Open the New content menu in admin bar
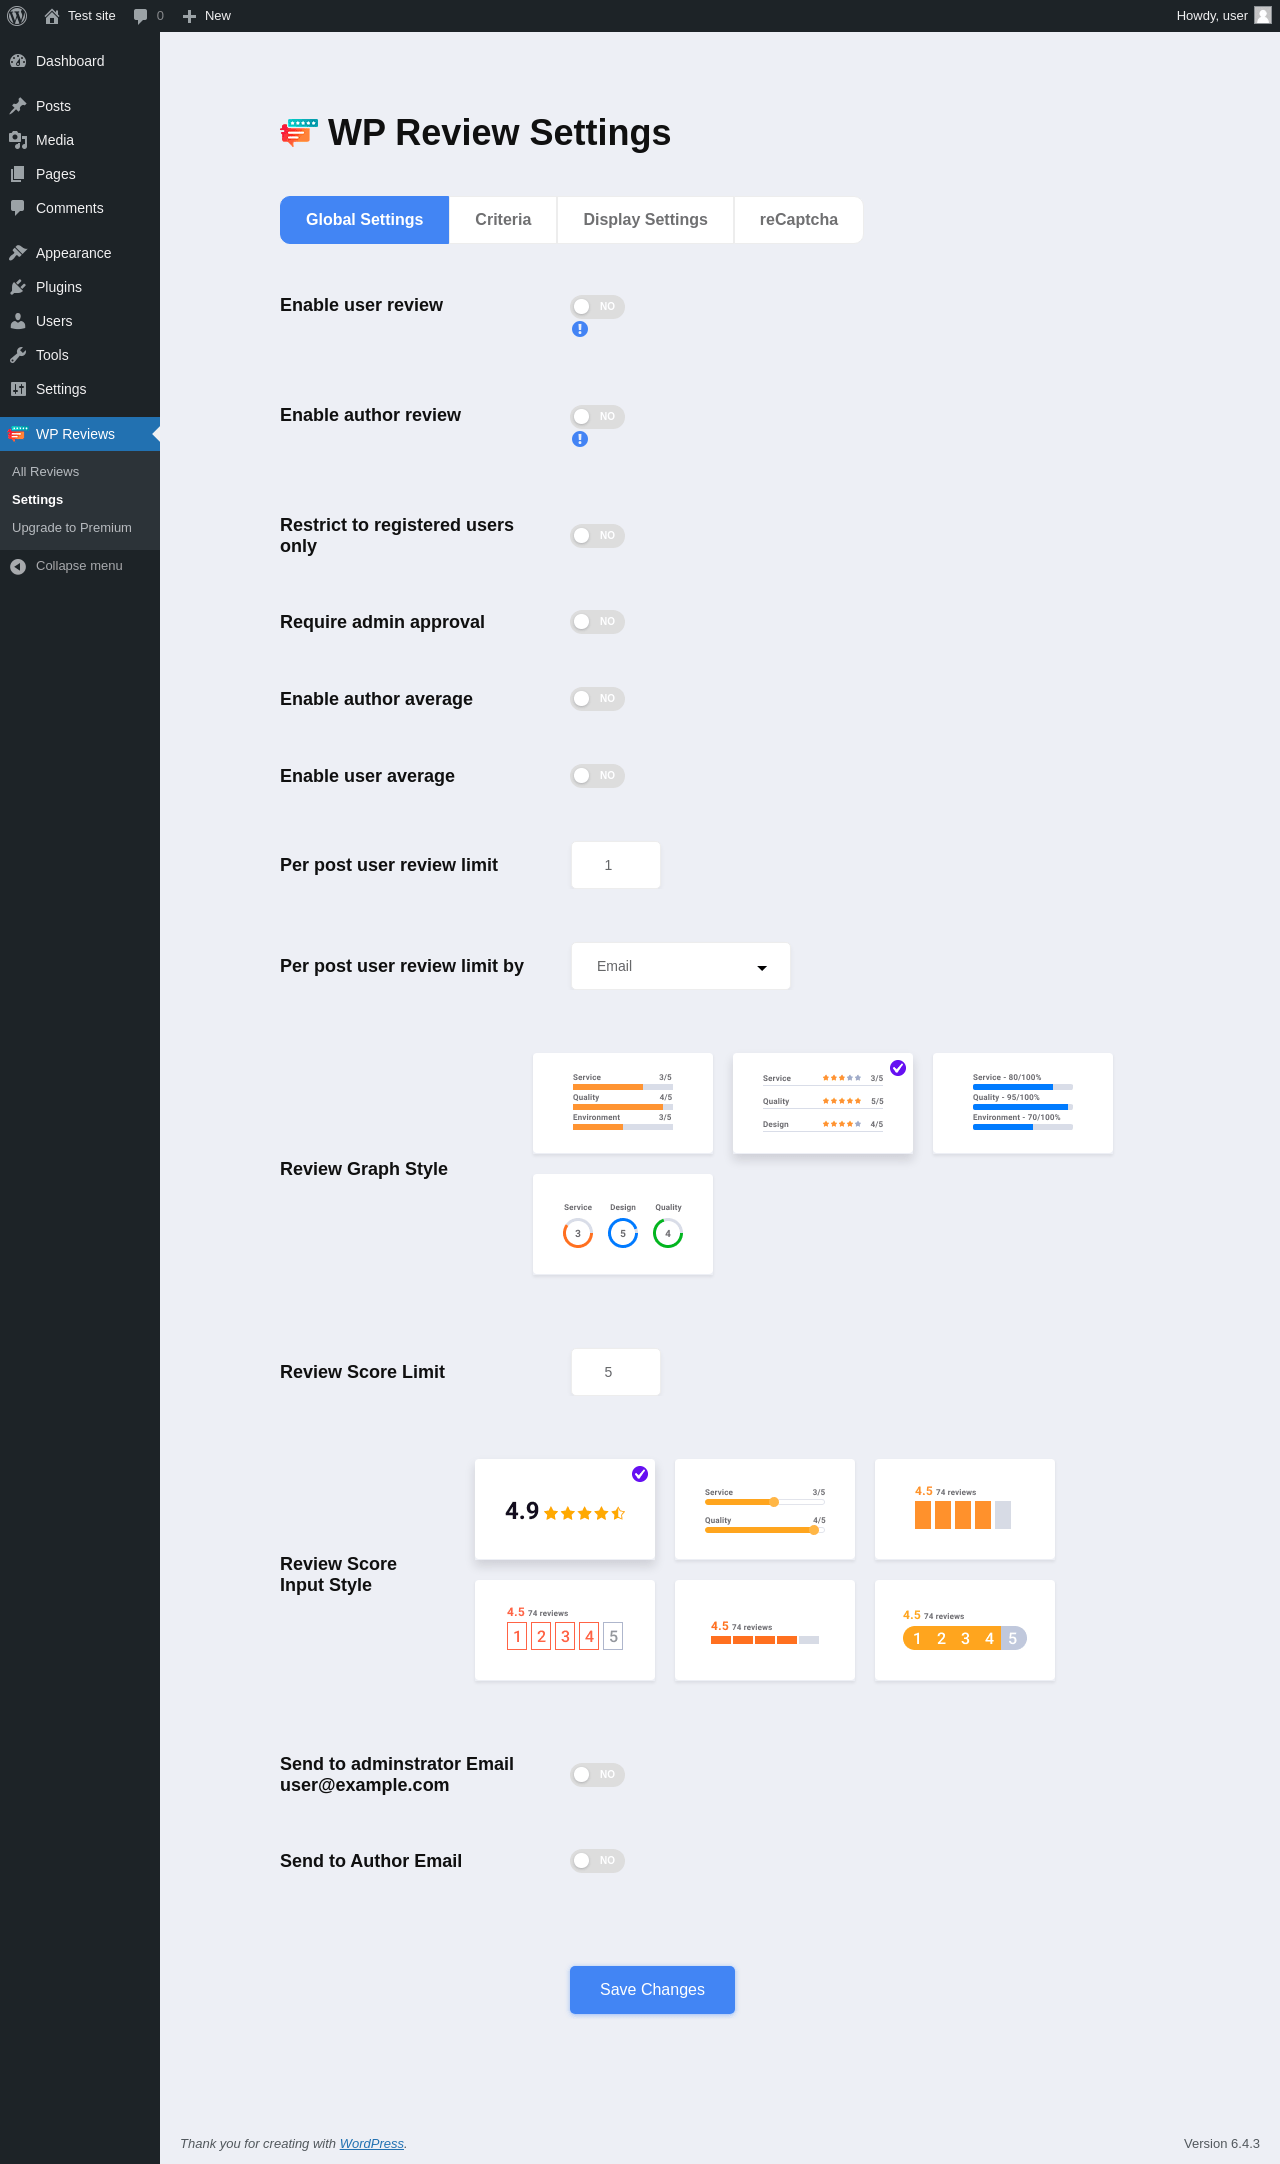This screenshot has width=1280, height=2164. coord(207,16)
